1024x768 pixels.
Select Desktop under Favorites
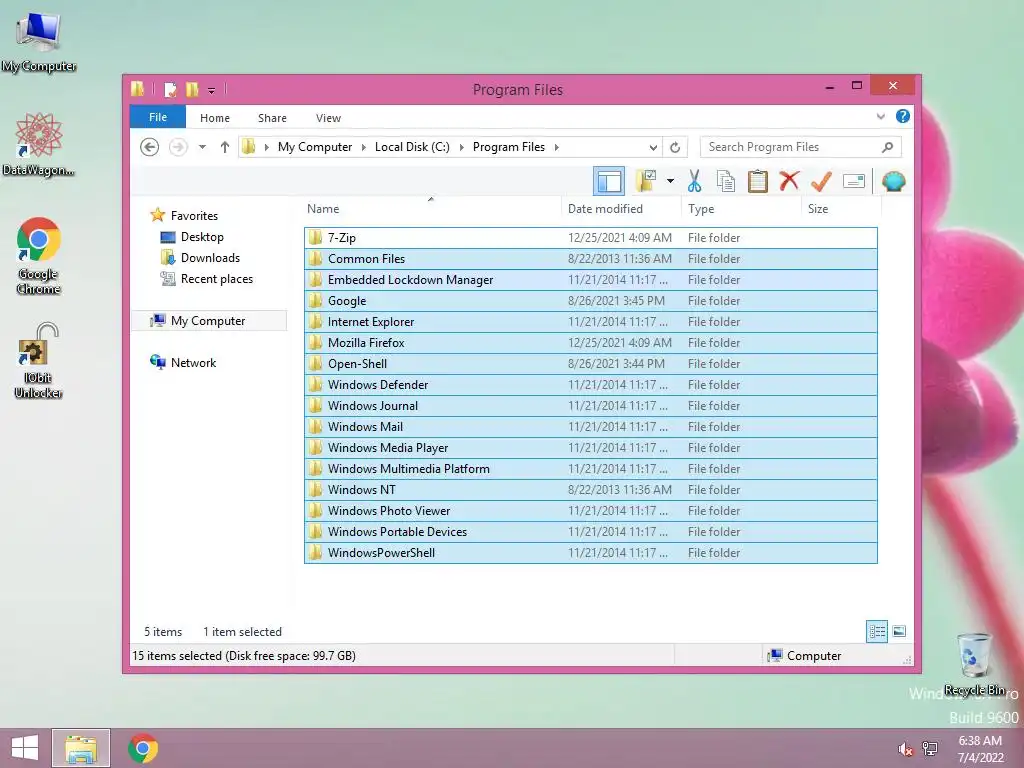click(202, 237)
